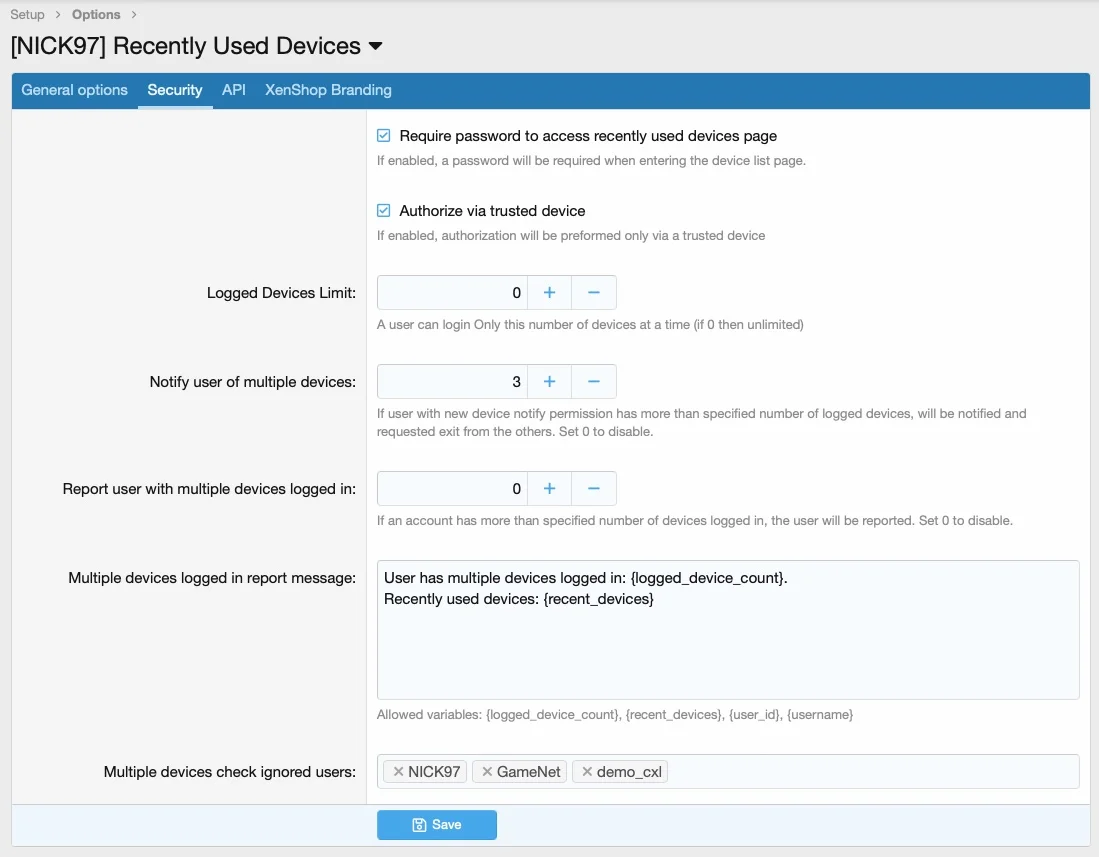The height and width of the screenshot is (857, 1099).
Task: Select the XenShop Branding tab
Action: [x=328, y=90]
